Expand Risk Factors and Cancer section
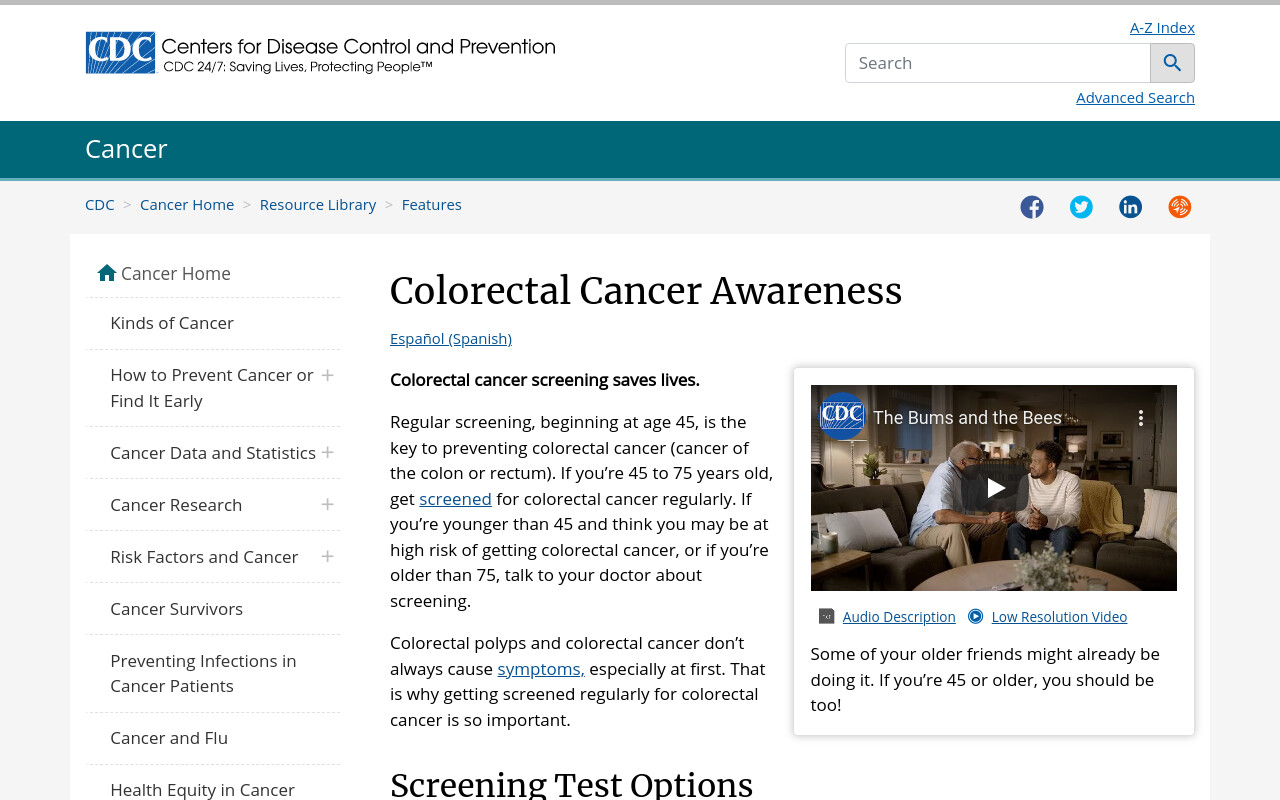Screen dimensions: 1280x800 327,557
